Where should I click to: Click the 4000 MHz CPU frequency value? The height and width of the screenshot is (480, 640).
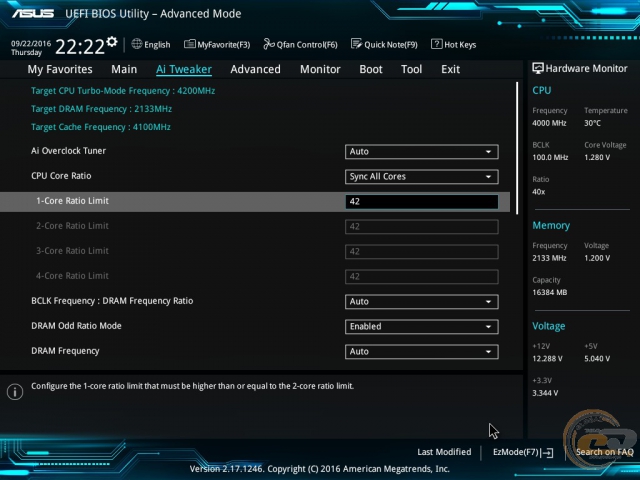click(x=549, y=123)
